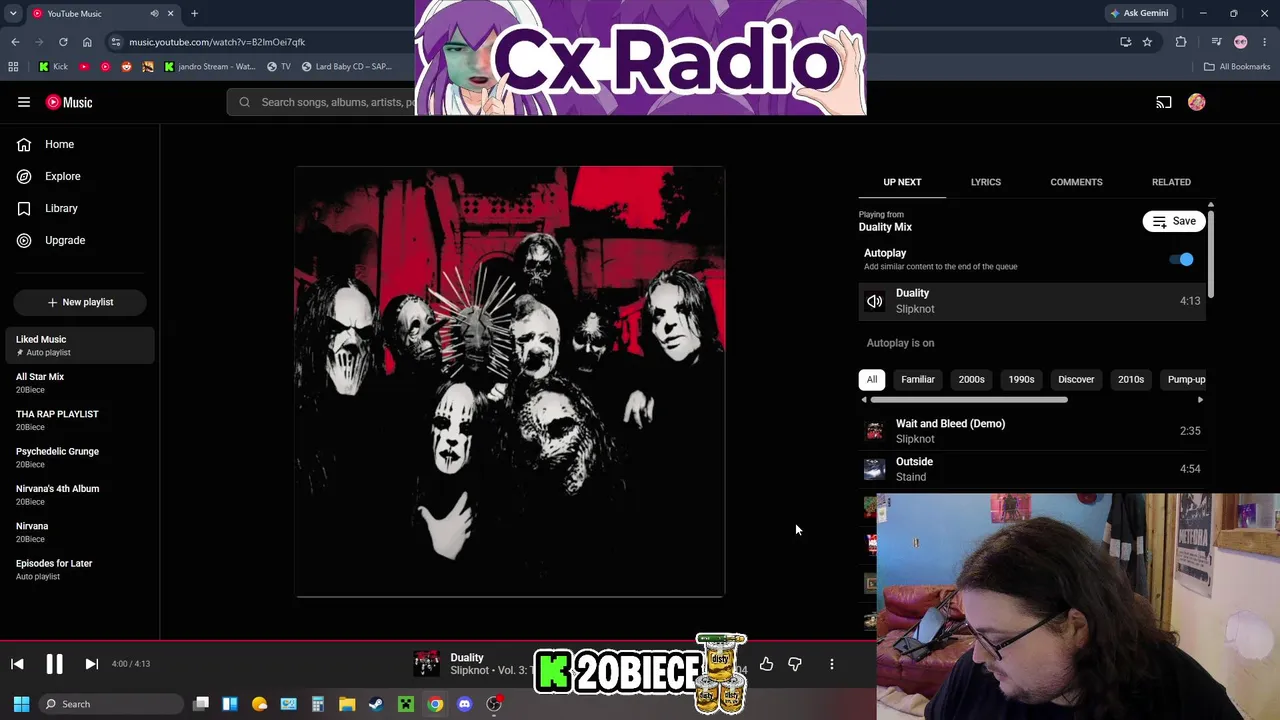
Task: Bookmark this page with the star icon
Action: click(1147, 42)
